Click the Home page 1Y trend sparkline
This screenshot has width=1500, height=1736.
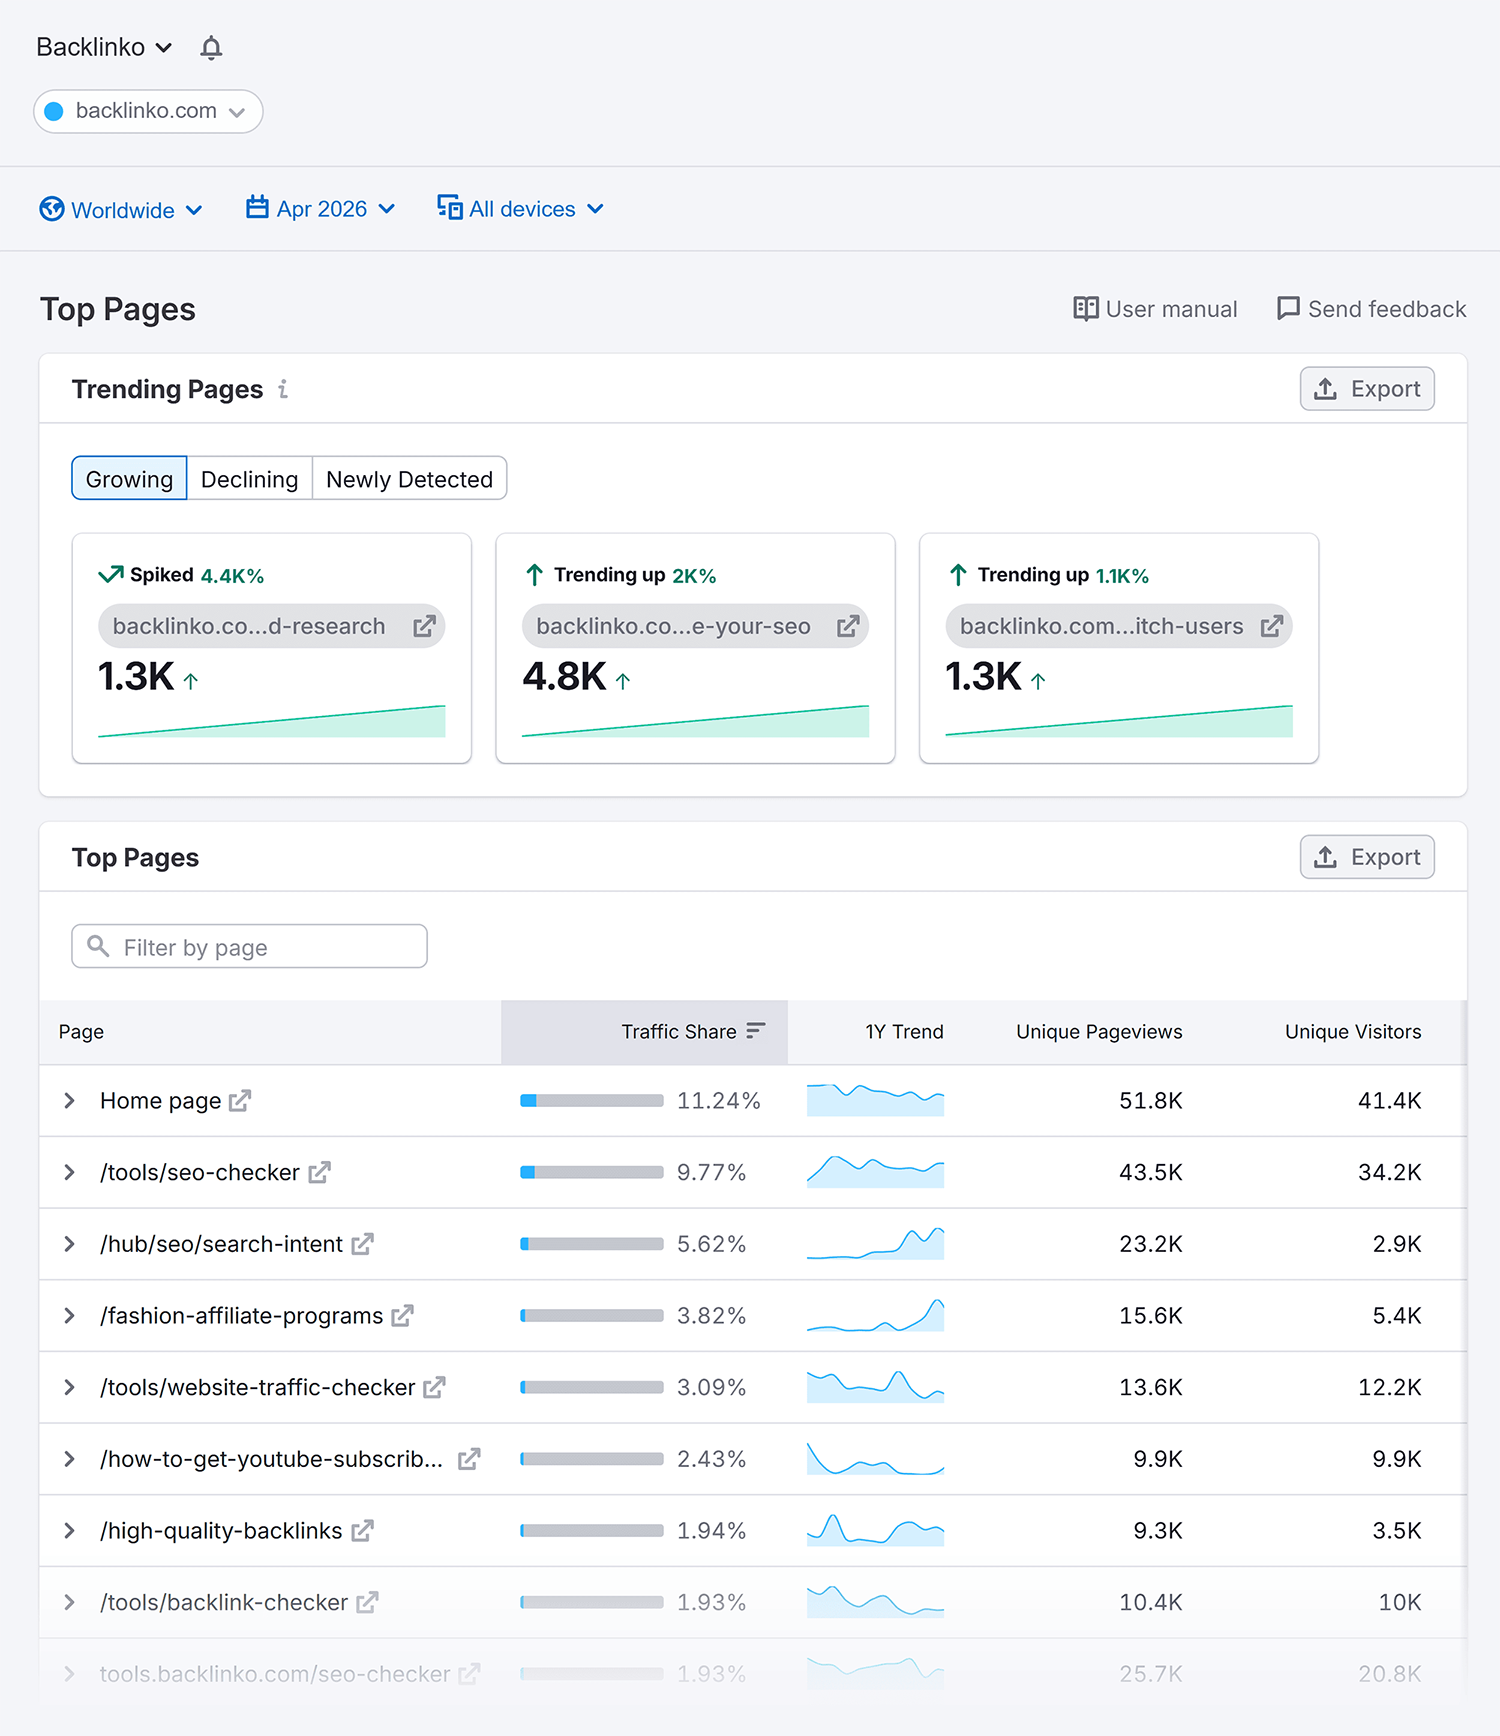[x=875, y=1100]
